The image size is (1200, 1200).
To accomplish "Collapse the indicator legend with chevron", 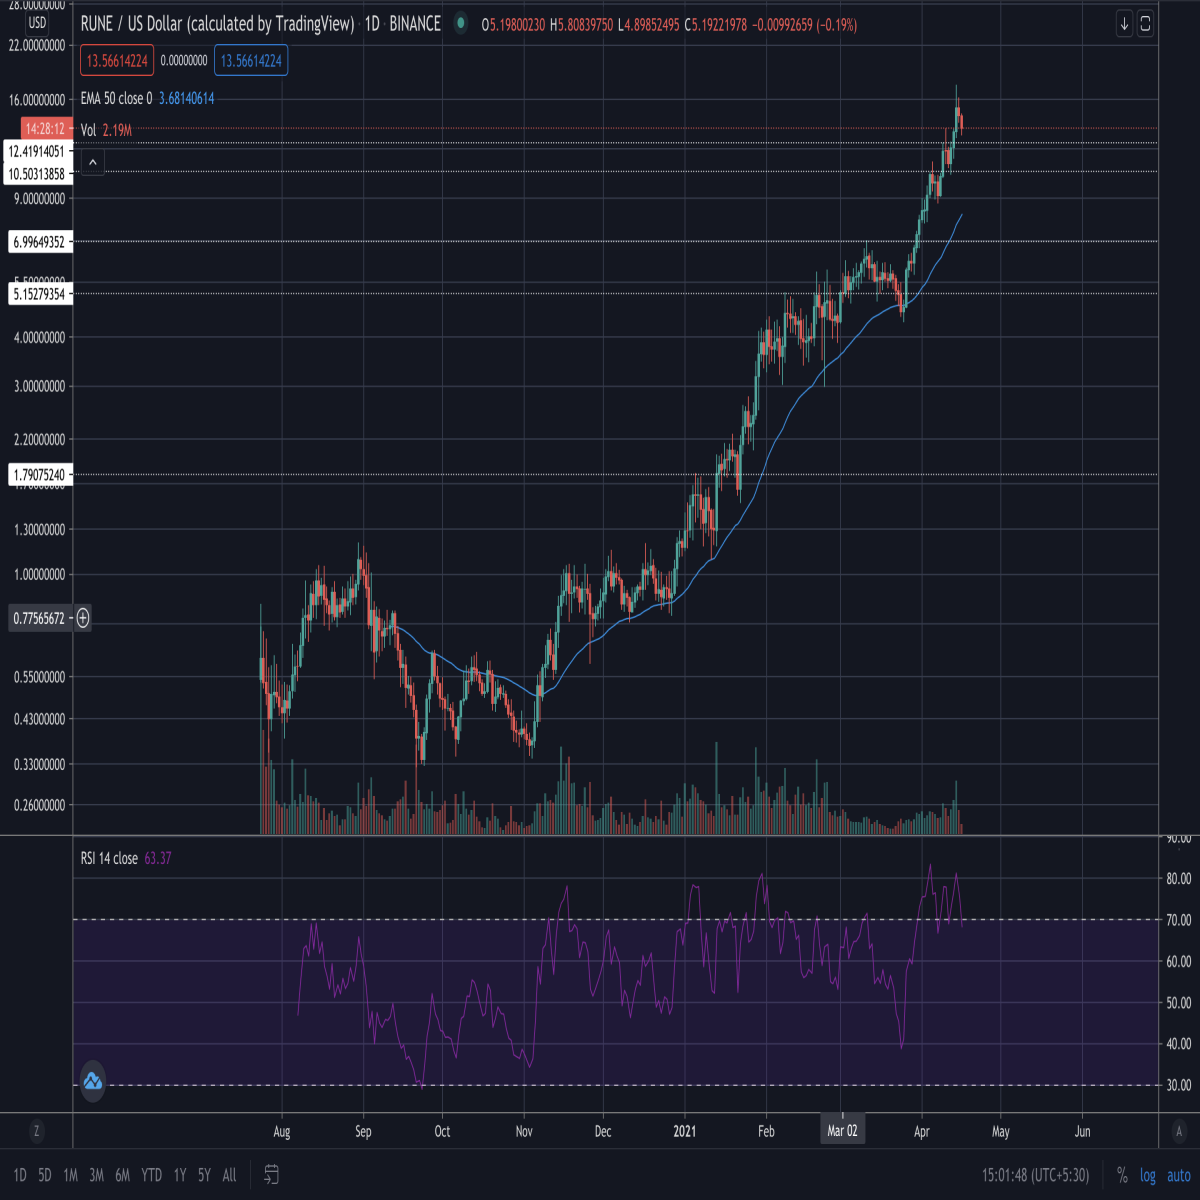I will (x=92, y=162).
